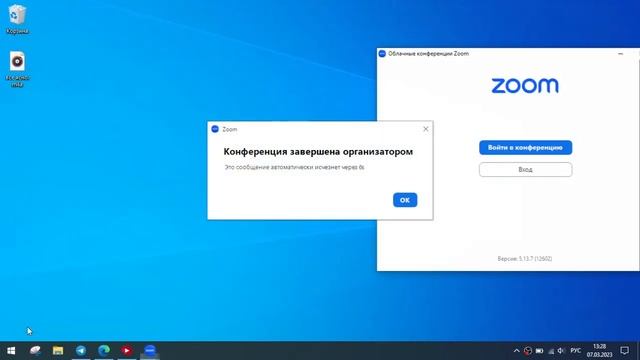Switch to Zoom in the taskbar
640x360 pixels.
[x=150, y=351]
